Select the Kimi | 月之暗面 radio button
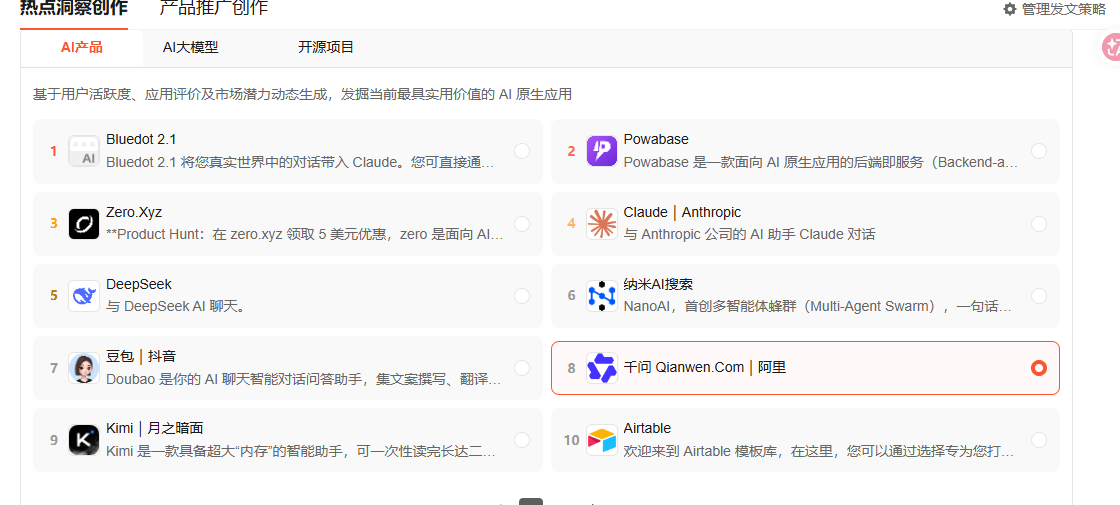The image size is (1120, 505). tap(522, 440)
